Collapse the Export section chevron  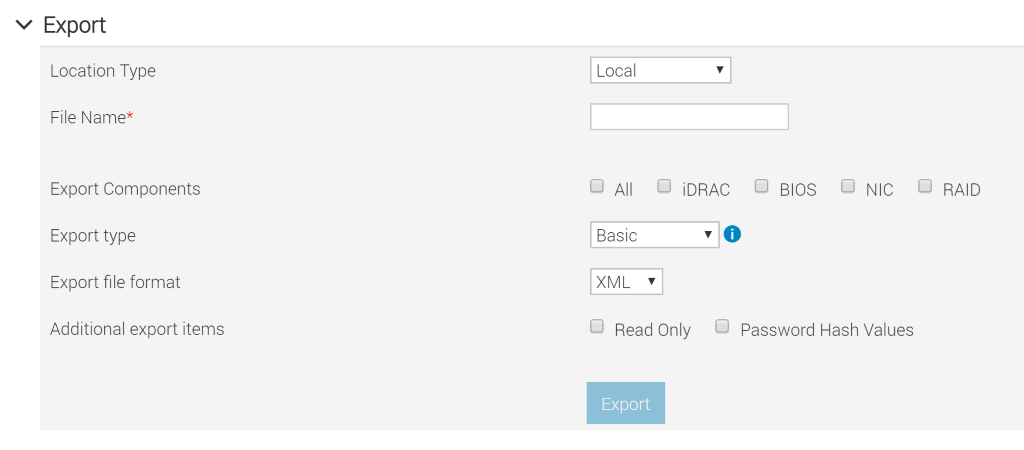click(24, 25)
